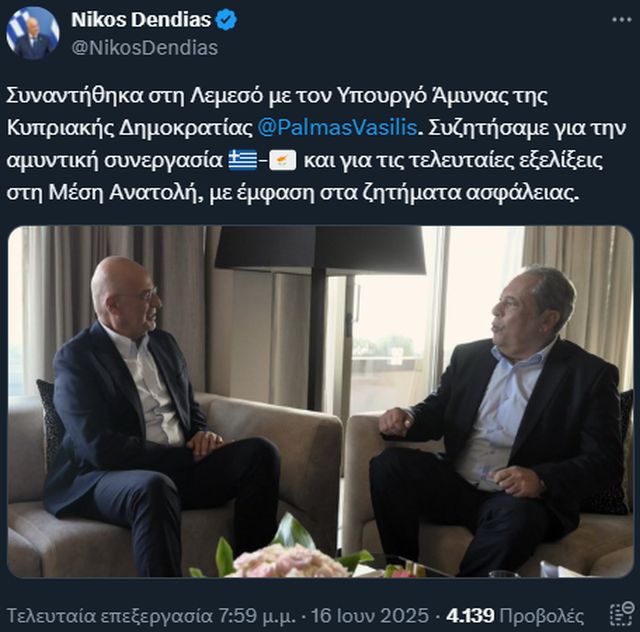640x632 pixels.
Task: Click the post reader icon beside views
Action: tap(622, 614)
